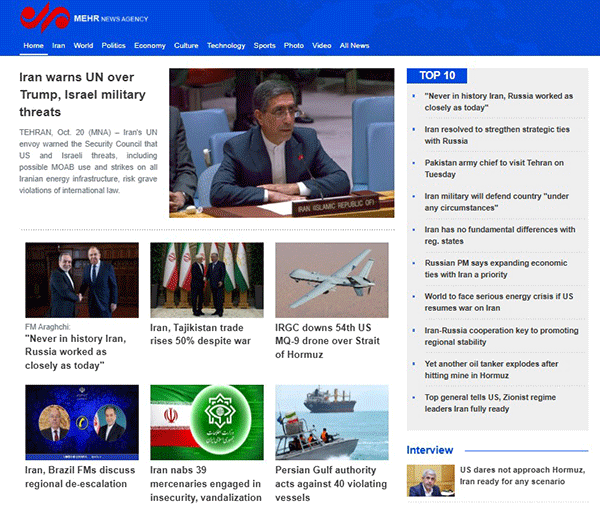Open the Technology section

pos(226,46)
